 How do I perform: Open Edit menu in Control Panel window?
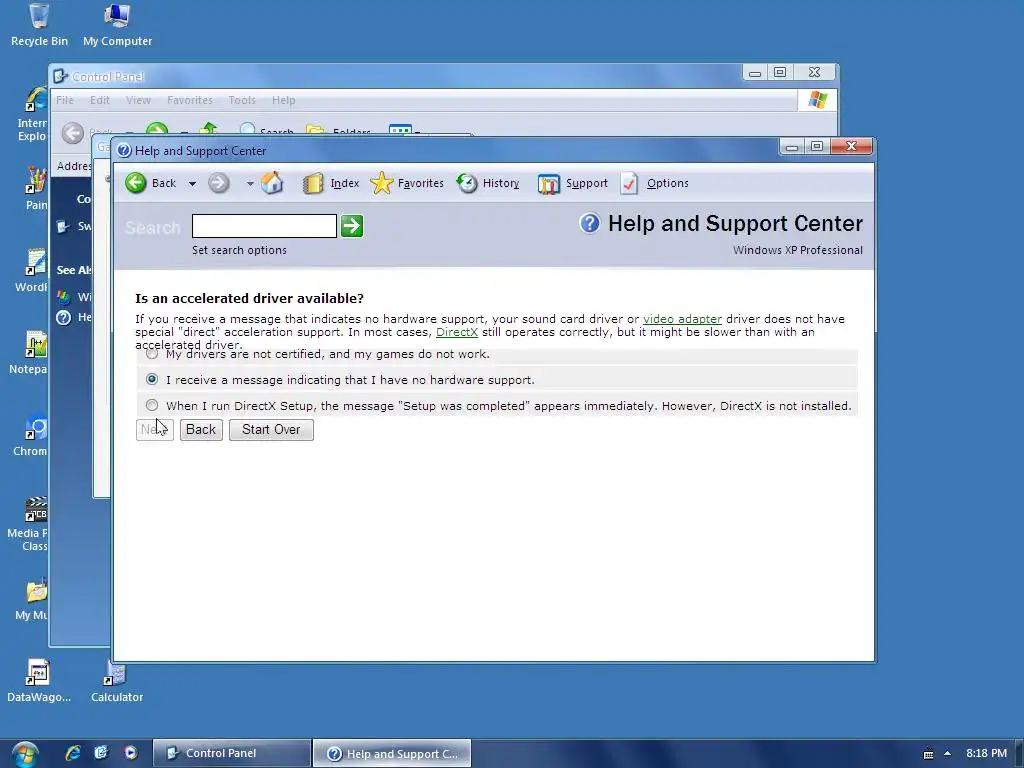coord(100,100)
